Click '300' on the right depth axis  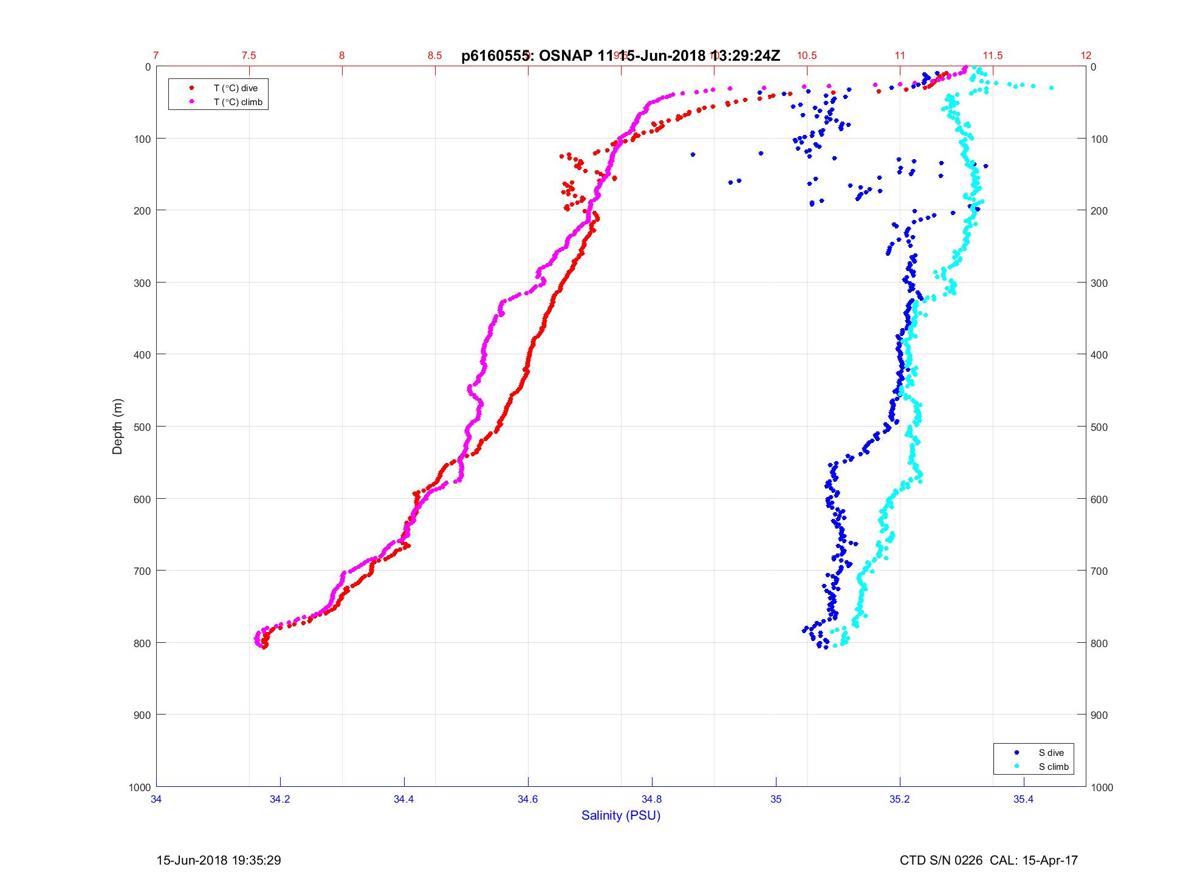click(x=1100, y=283)
